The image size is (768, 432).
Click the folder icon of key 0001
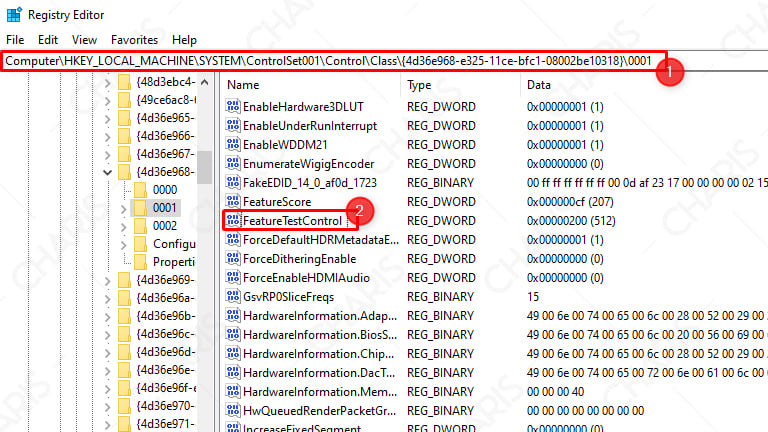click(x=141, y=208)
